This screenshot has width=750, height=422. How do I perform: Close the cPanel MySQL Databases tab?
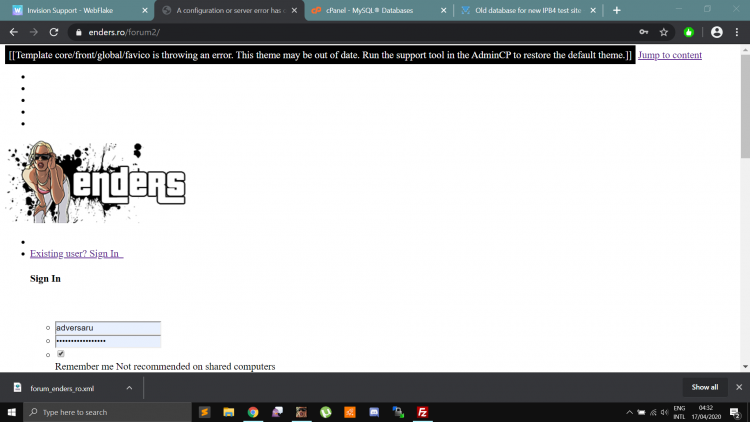443,10
